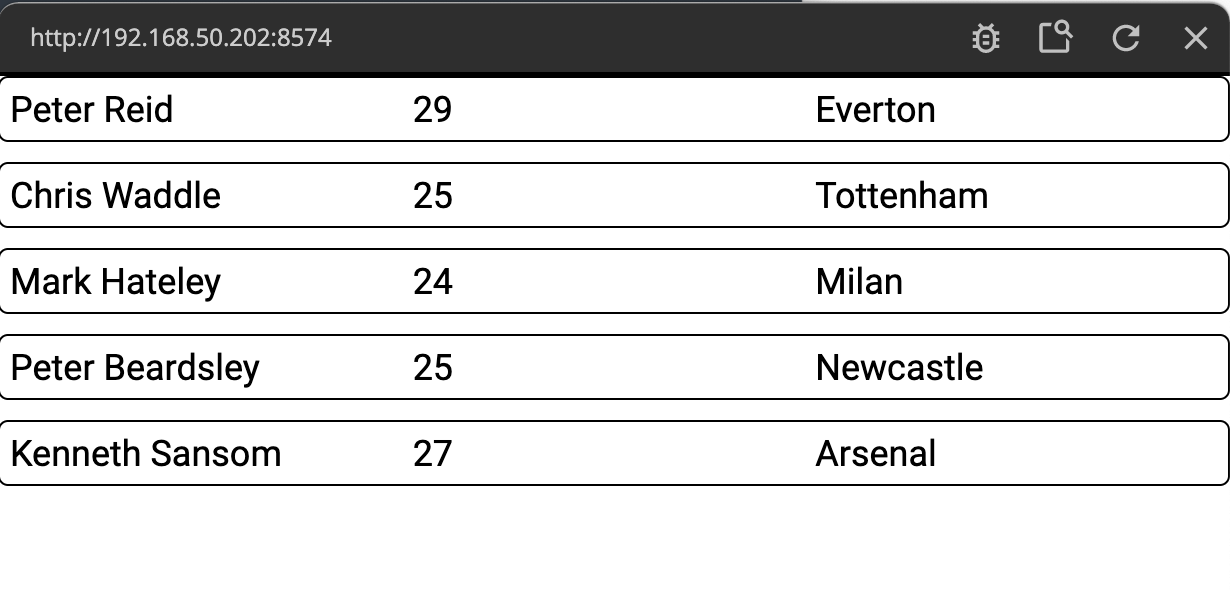Screen dimensions: 1230x590
Task: Click the Tottenham club cell
Action: (x=901, y=195)
